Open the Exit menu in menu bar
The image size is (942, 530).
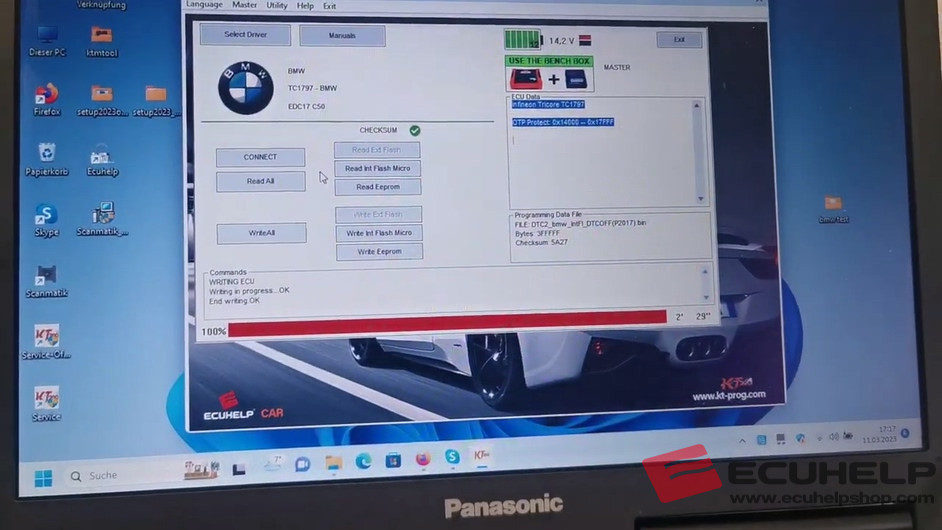tap(330, 6)
